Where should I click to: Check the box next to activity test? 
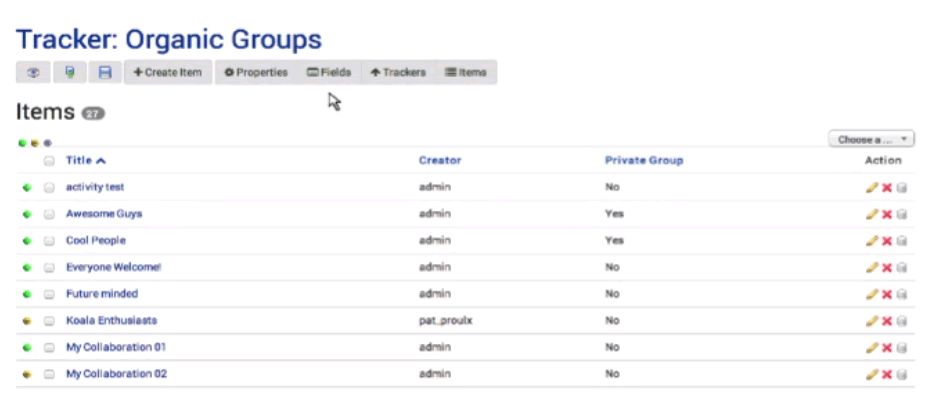[49, 188]
